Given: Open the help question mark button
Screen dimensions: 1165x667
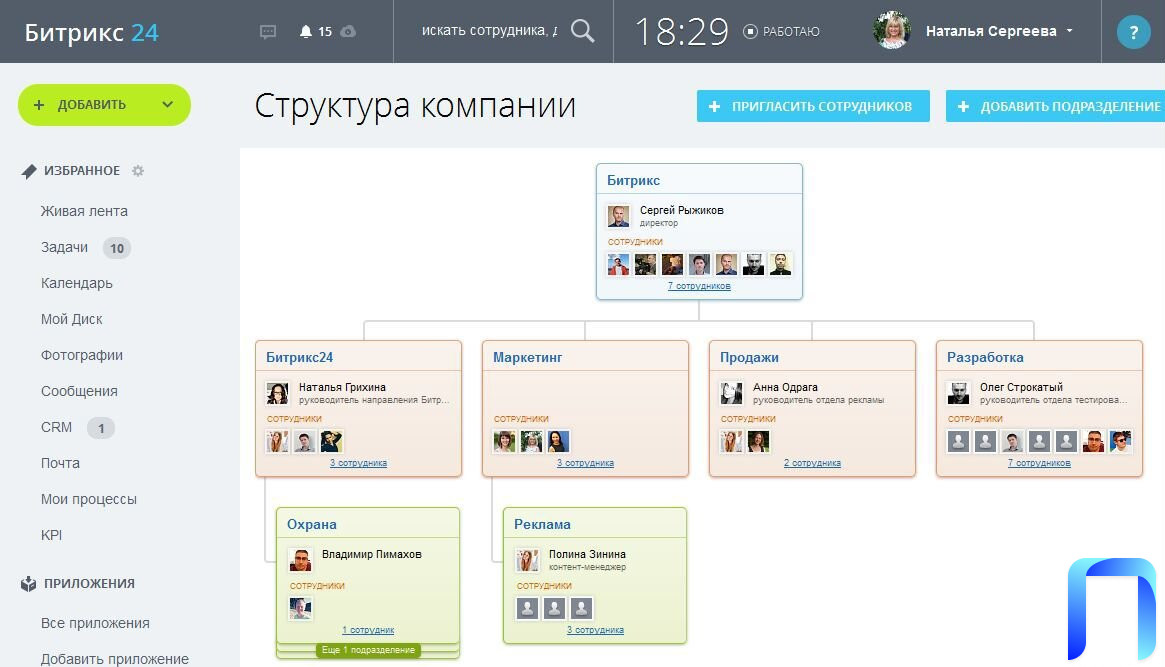Looking at the screenshot, I should 1133,32.
